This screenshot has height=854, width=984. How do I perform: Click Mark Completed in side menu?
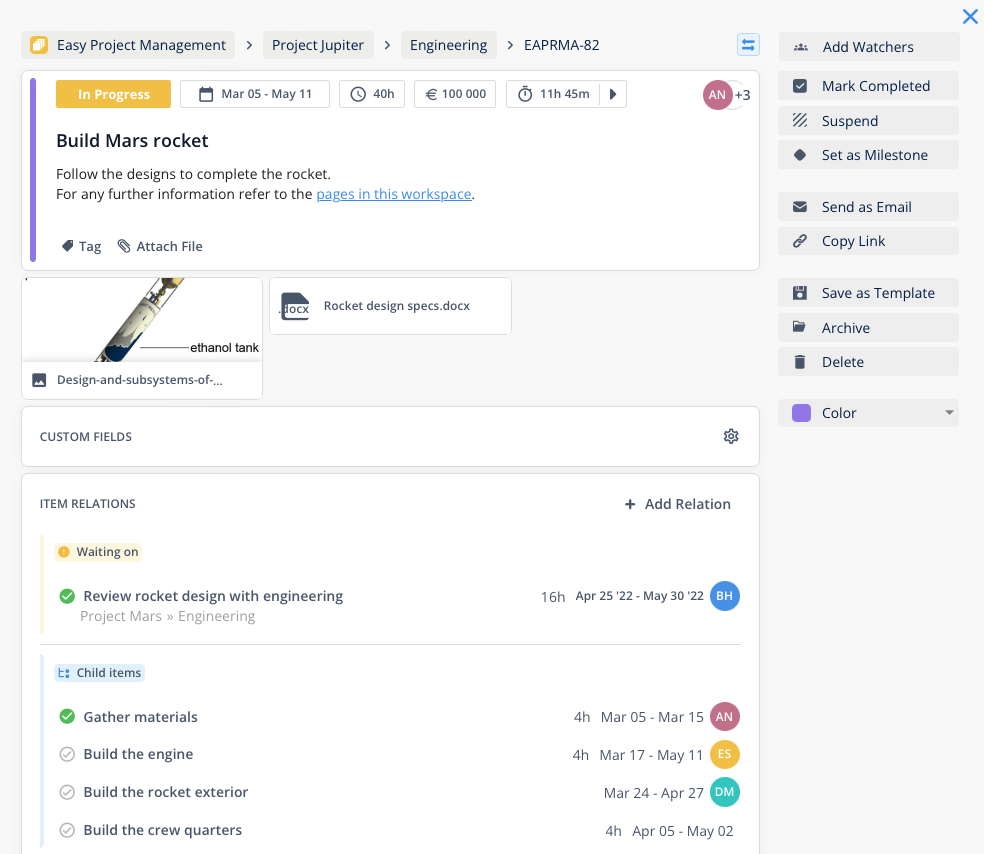click(x=869, y=86)
